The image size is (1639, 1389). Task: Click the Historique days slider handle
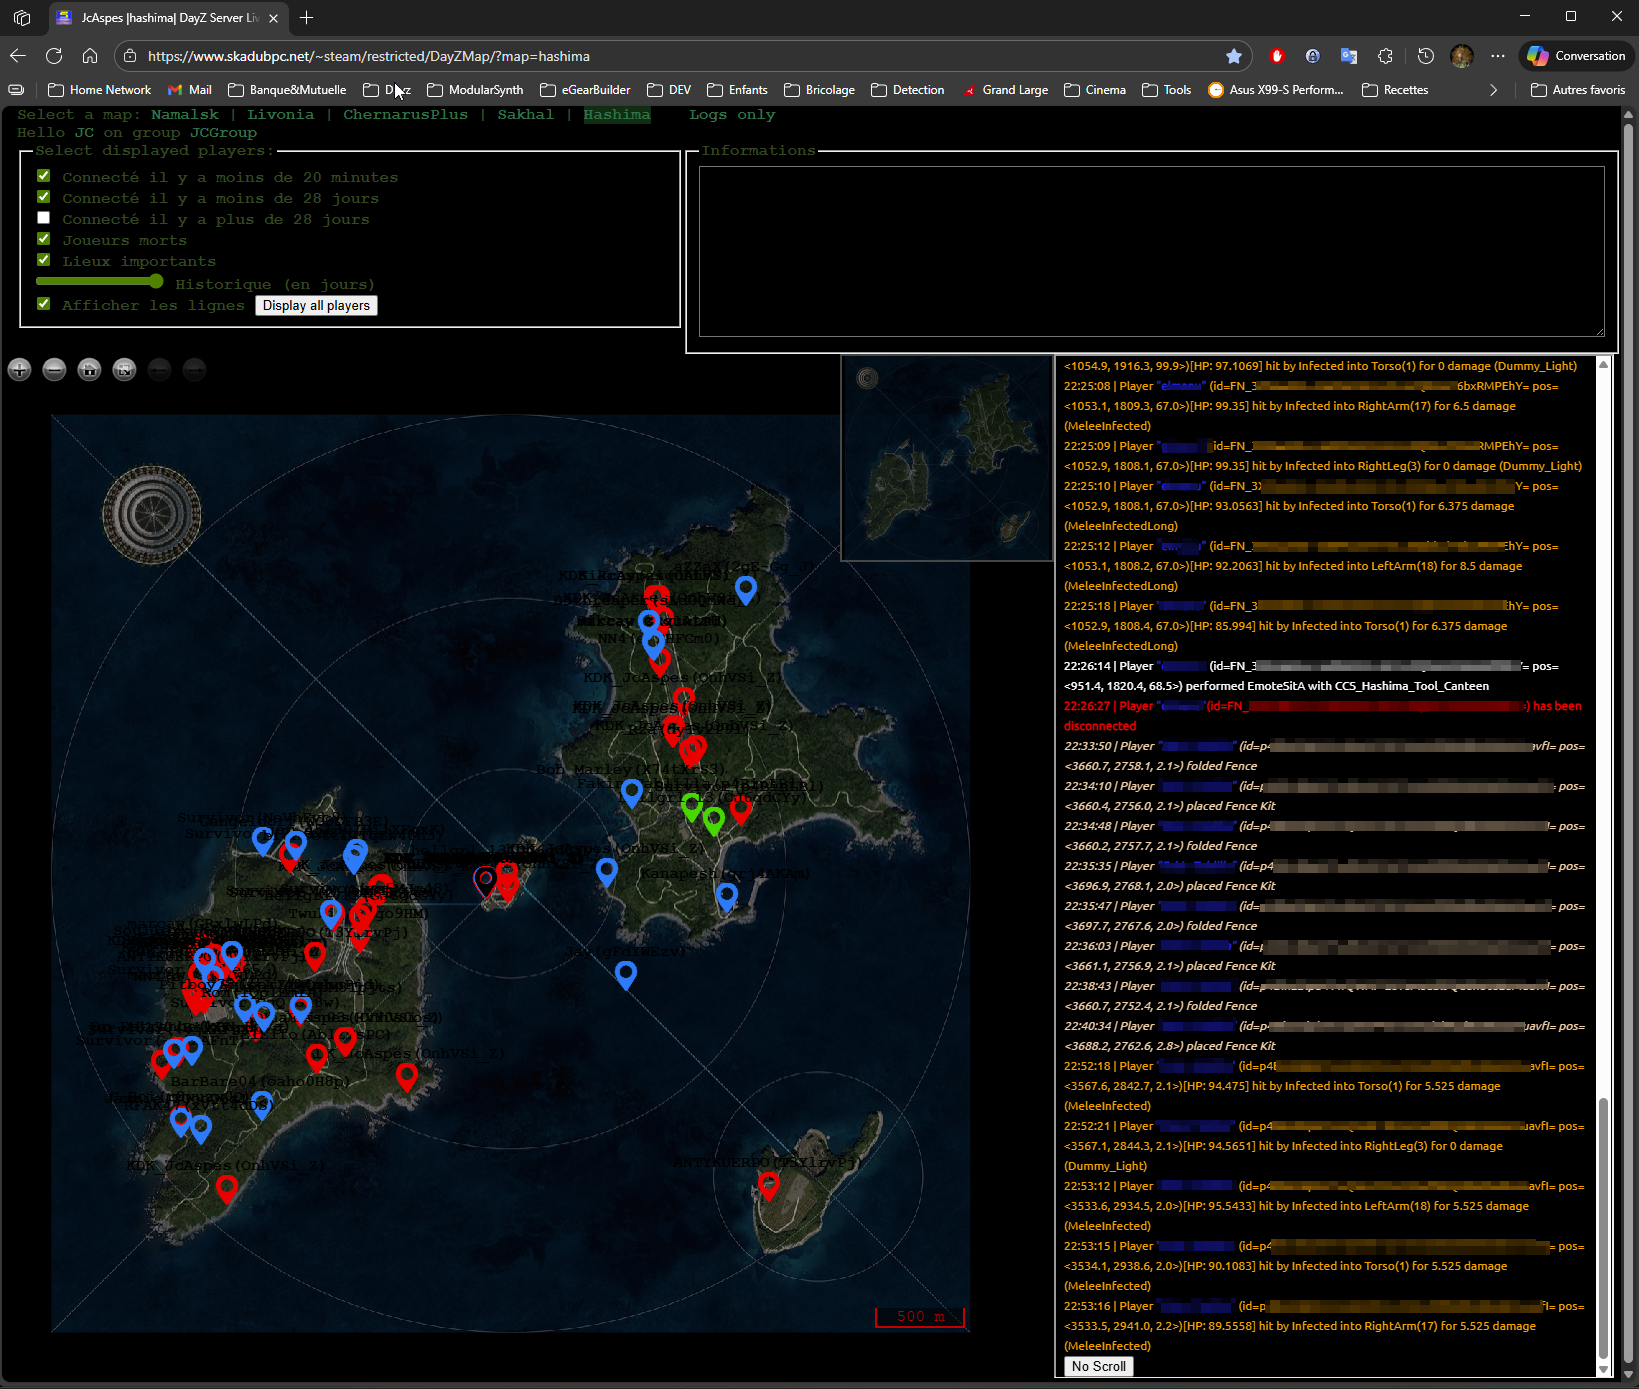pos(156,282)
